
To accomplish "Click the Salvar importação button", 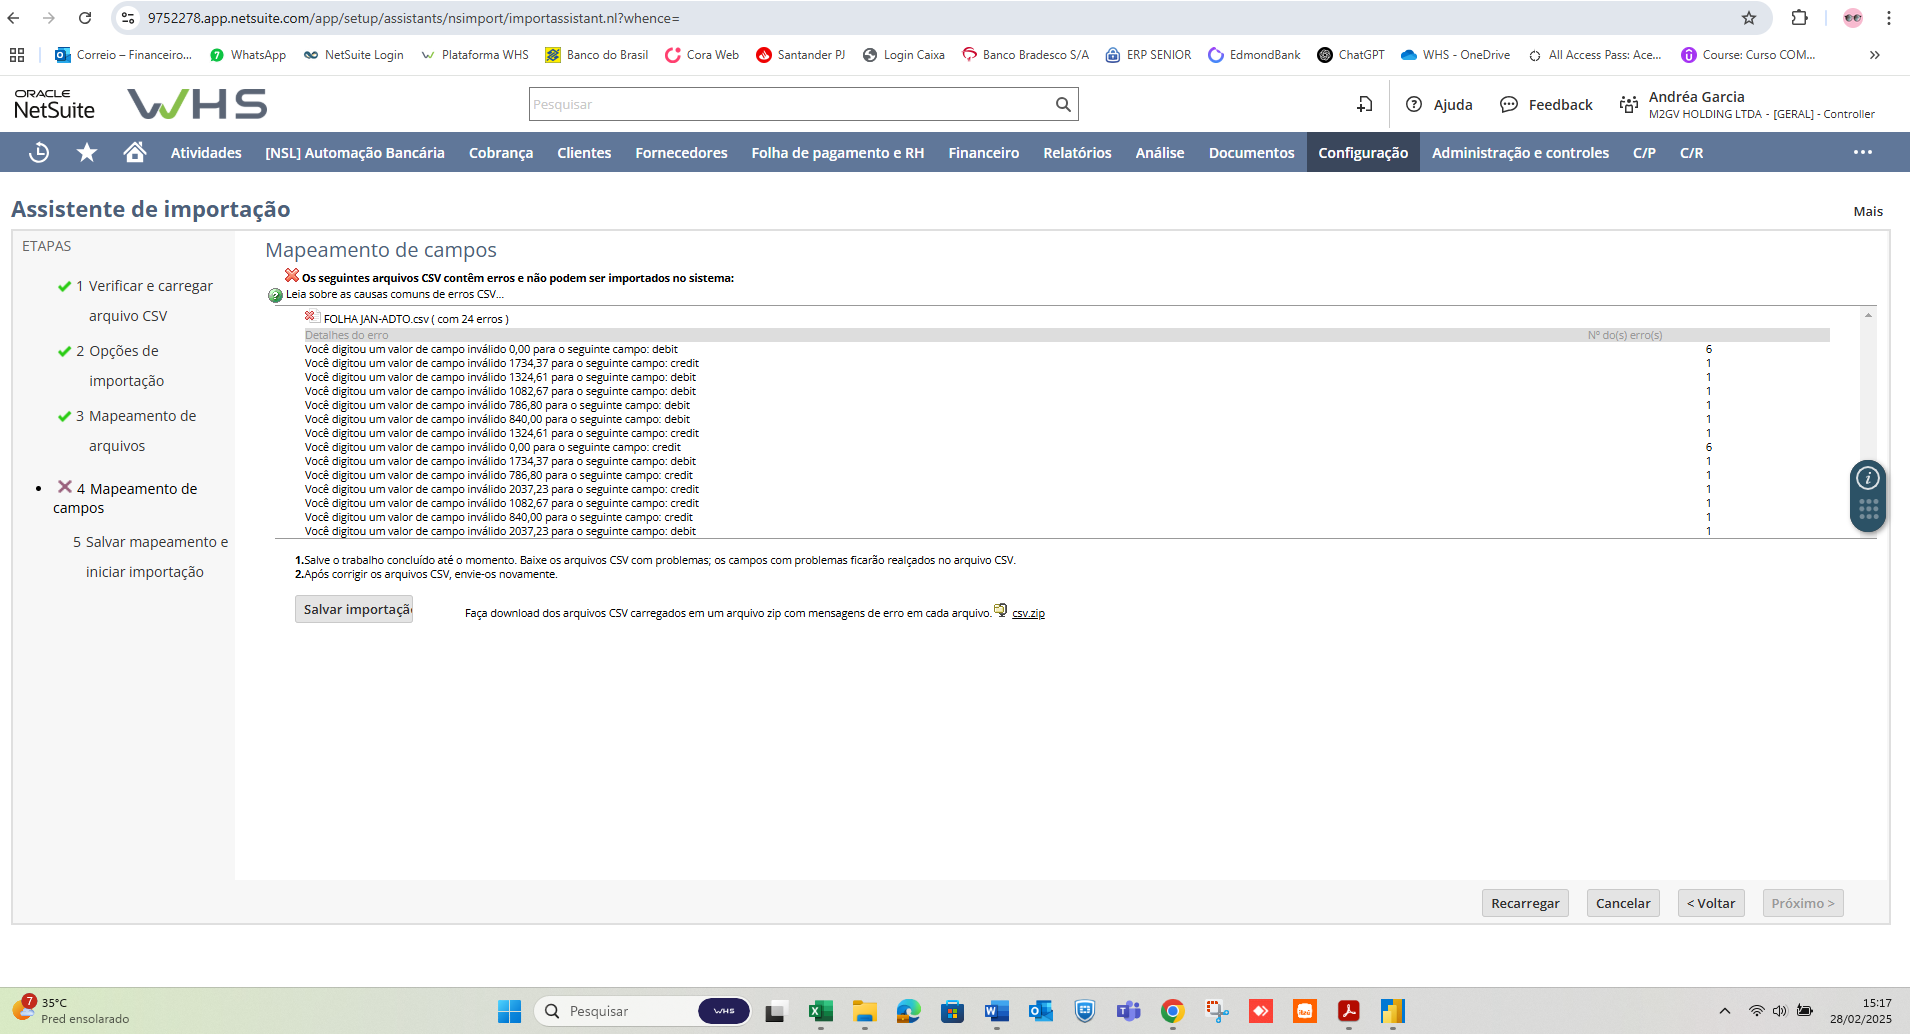I will pyautogui.click(x=355, y=609).
